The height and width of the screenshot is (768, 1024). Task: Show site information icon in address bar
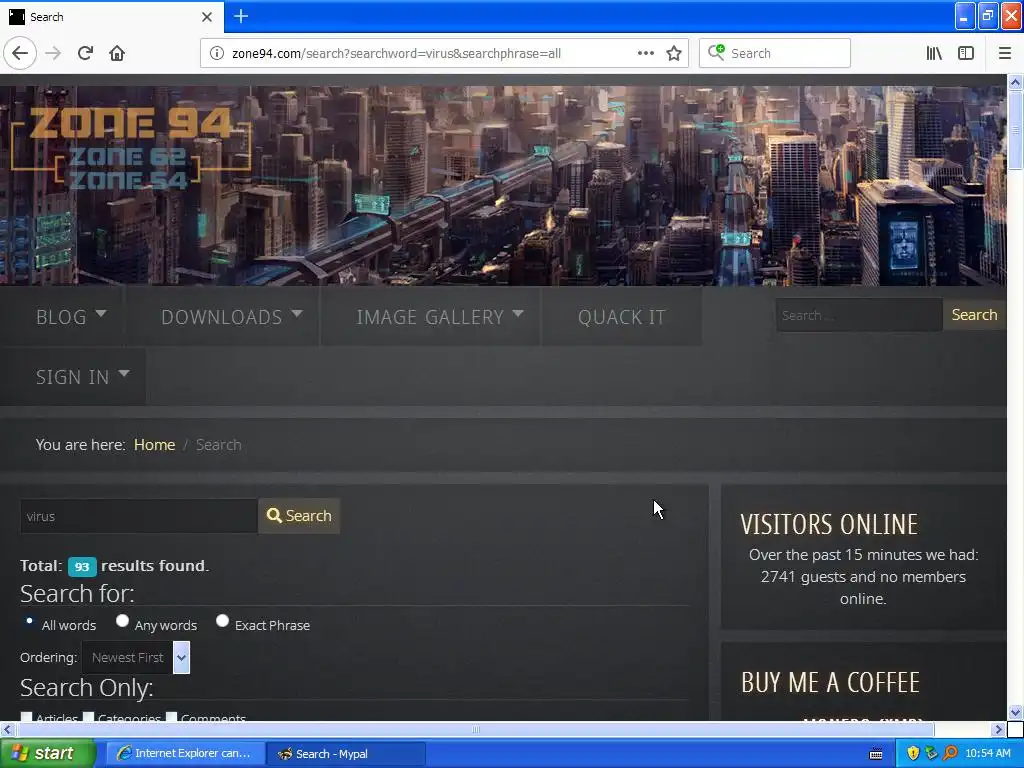(x=216, y=53)
